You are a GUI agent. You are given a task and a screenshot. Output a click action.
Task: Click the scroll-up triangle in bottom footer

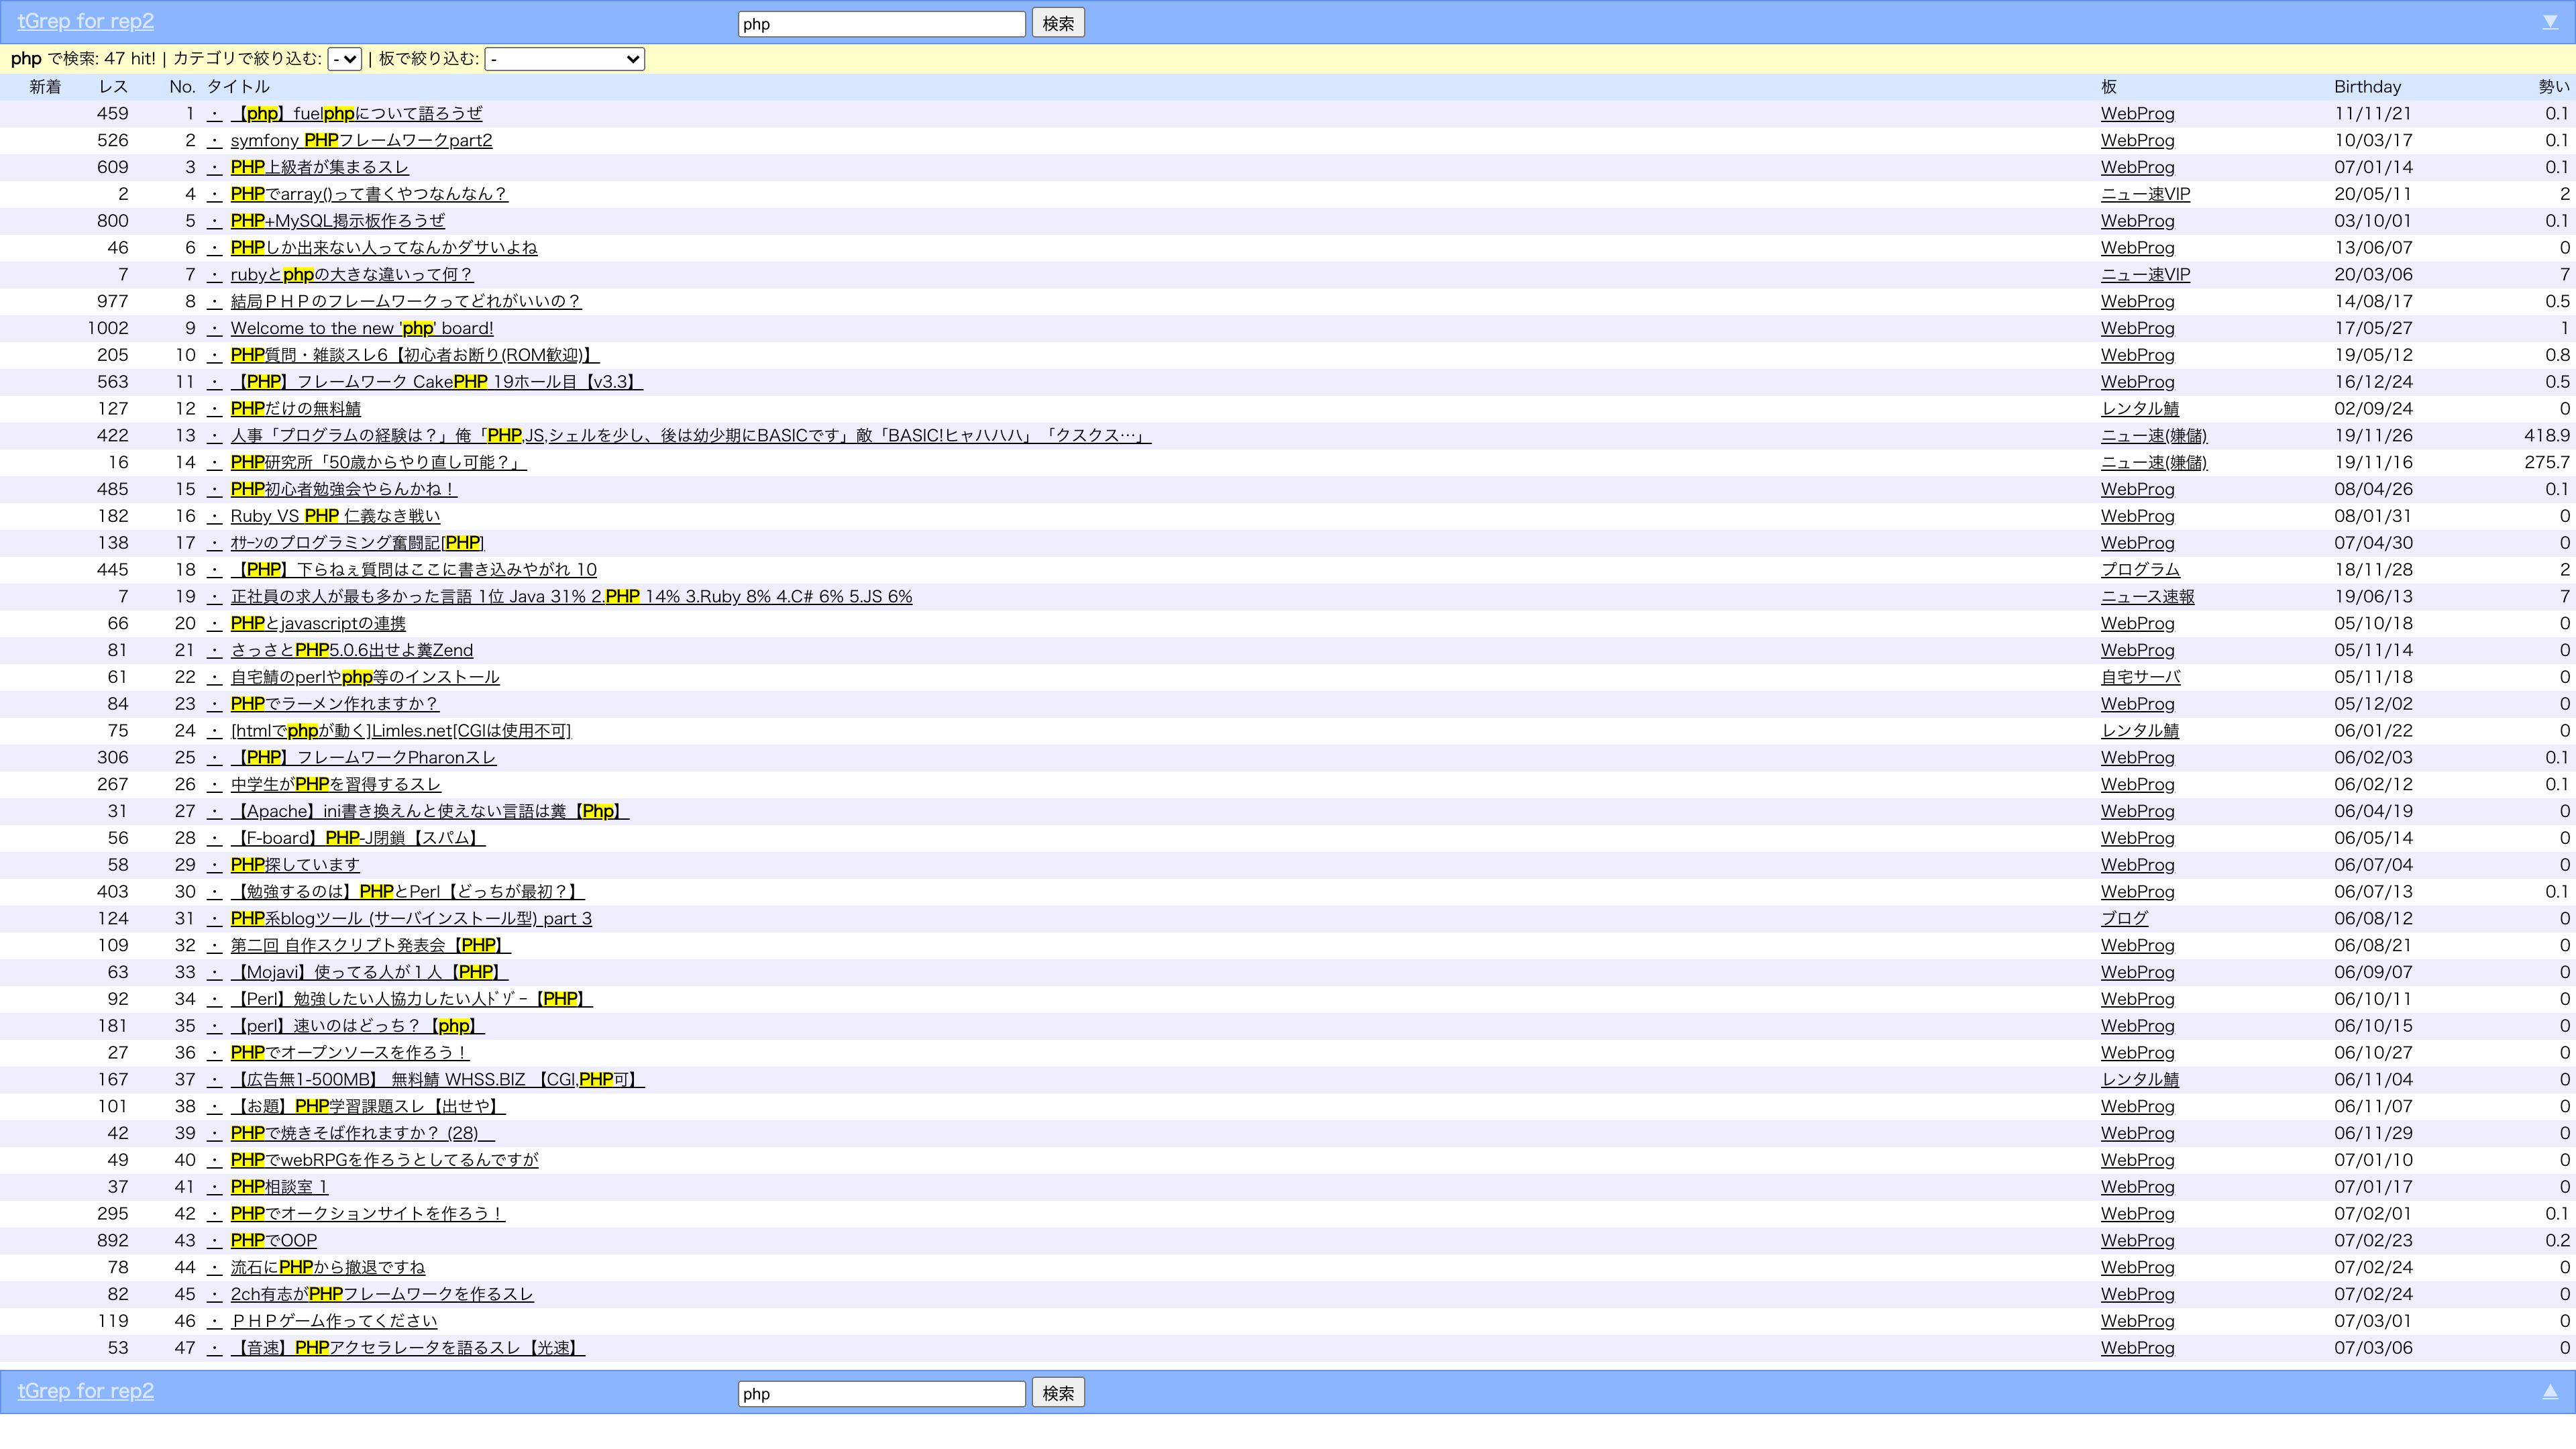point(2549,1391)
